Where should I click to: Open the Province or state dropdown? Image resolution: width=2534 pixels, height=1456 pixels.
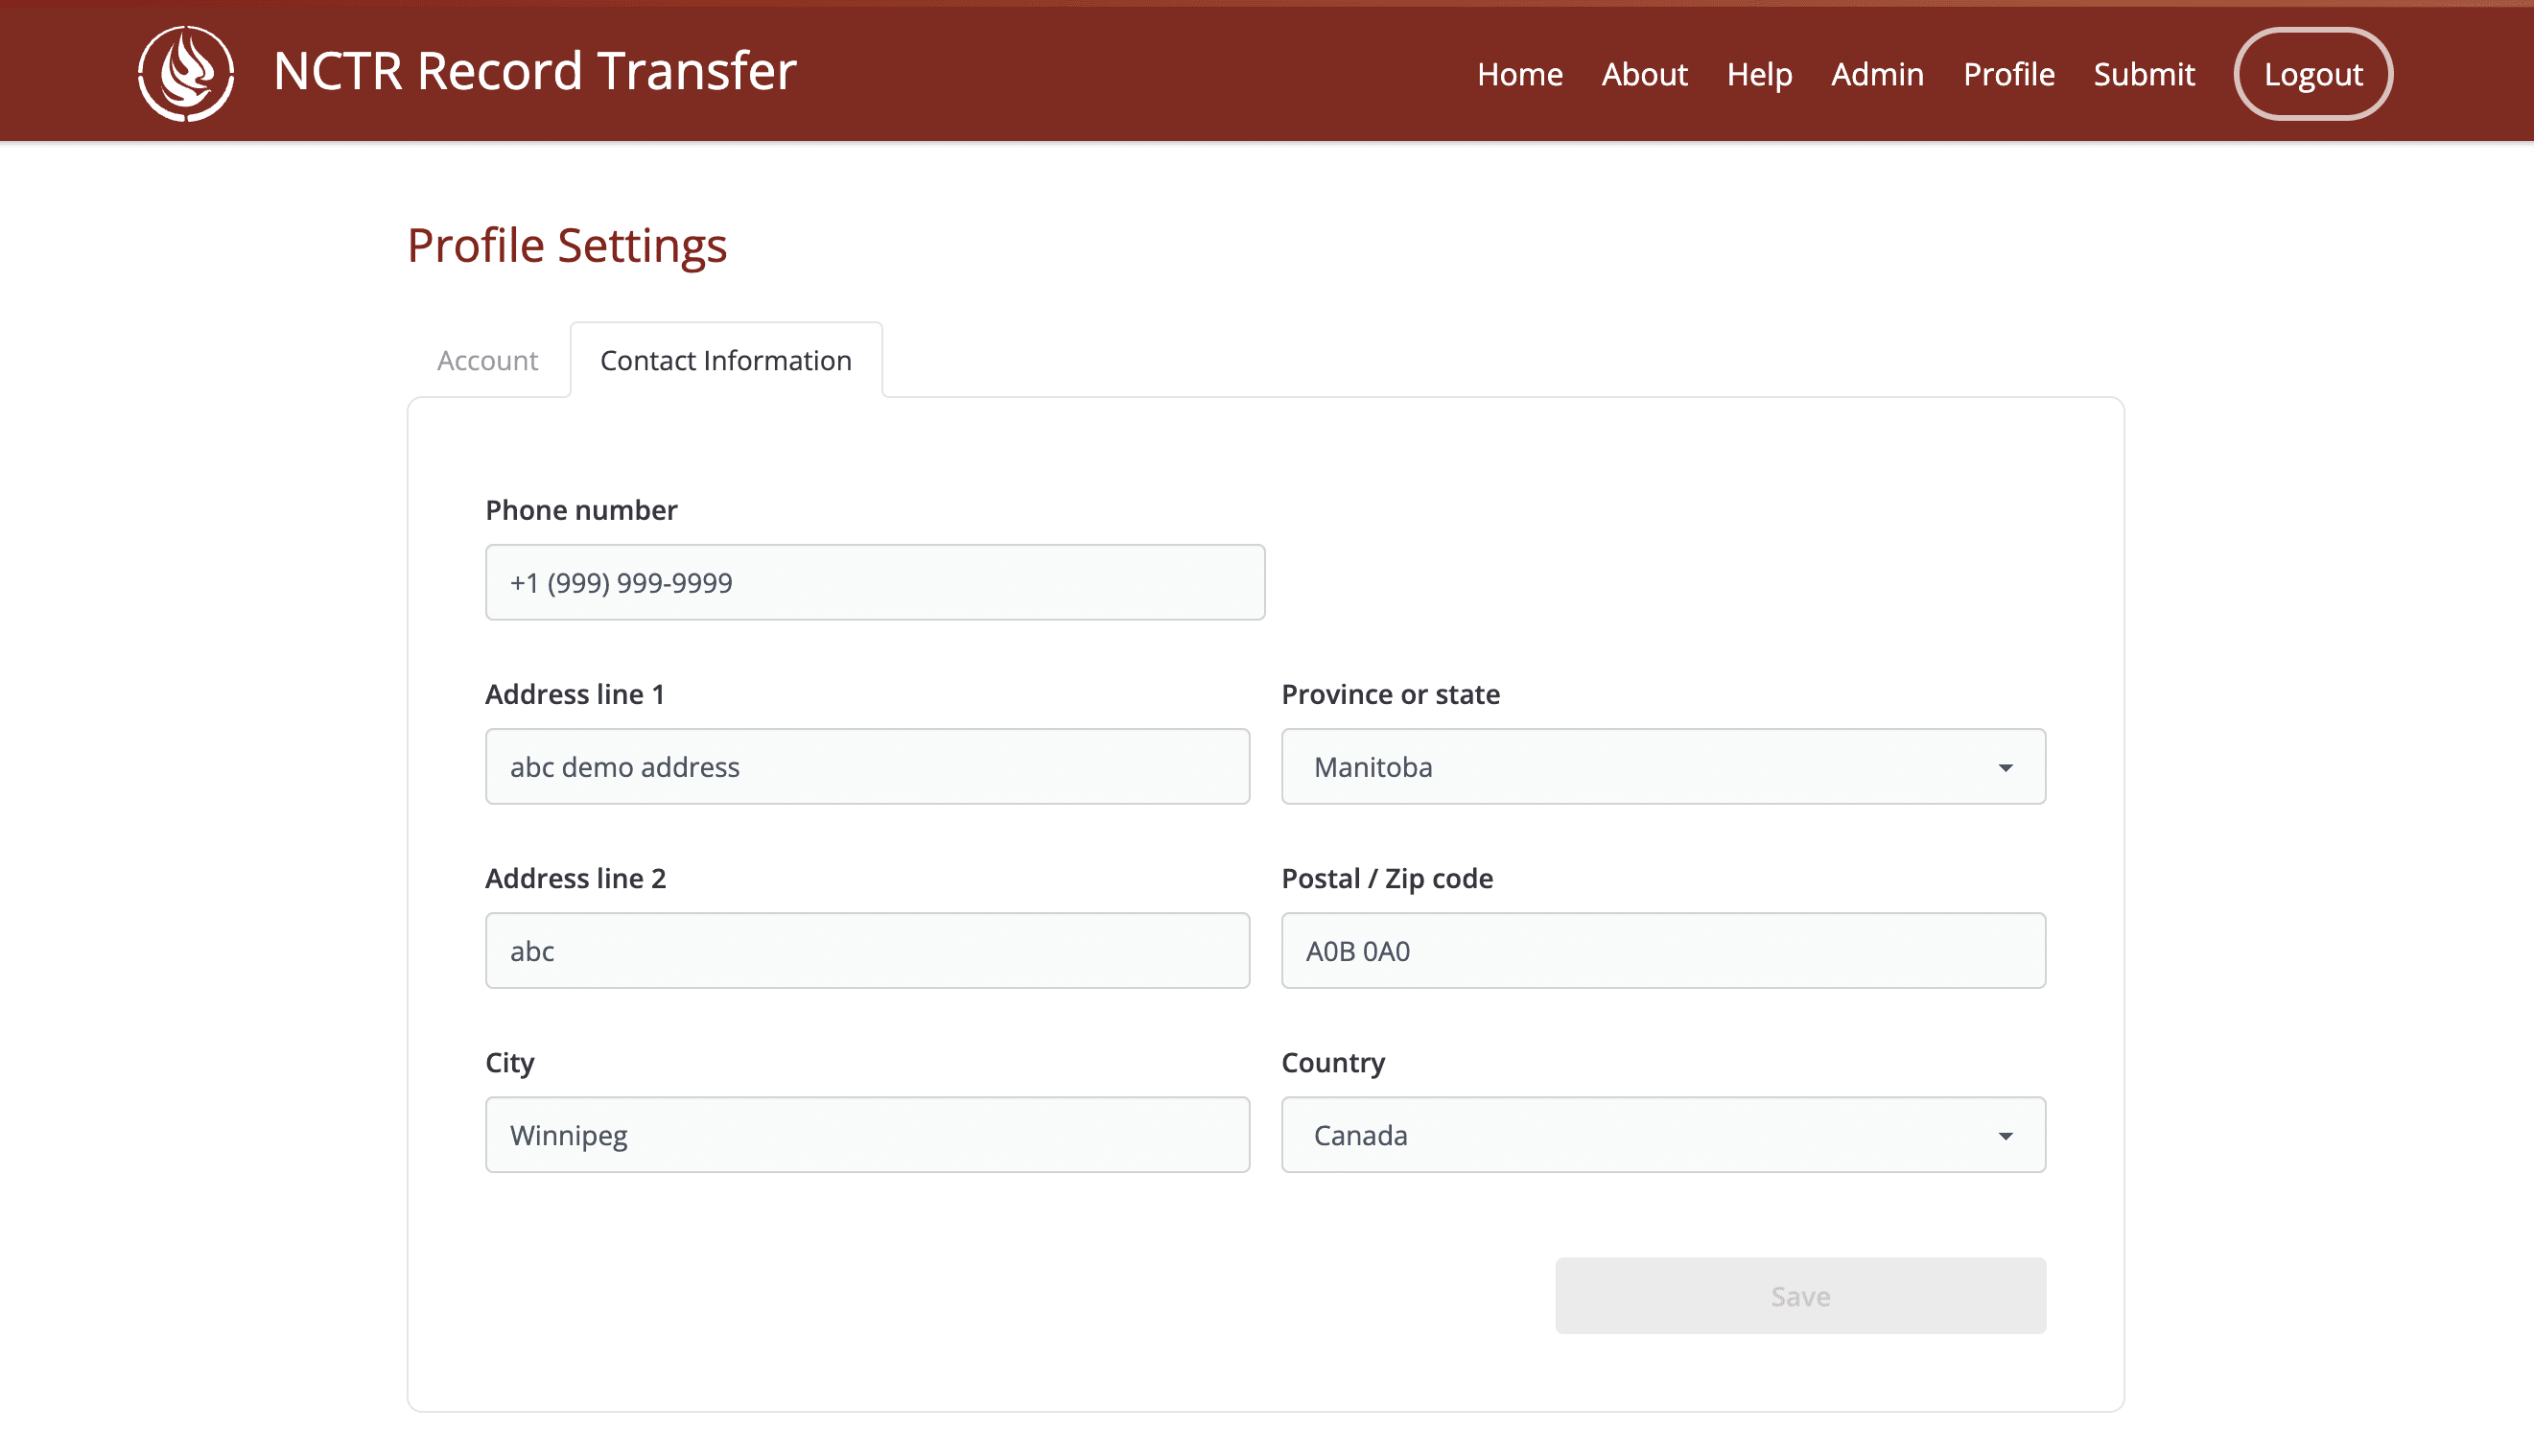coord(1663,766)
